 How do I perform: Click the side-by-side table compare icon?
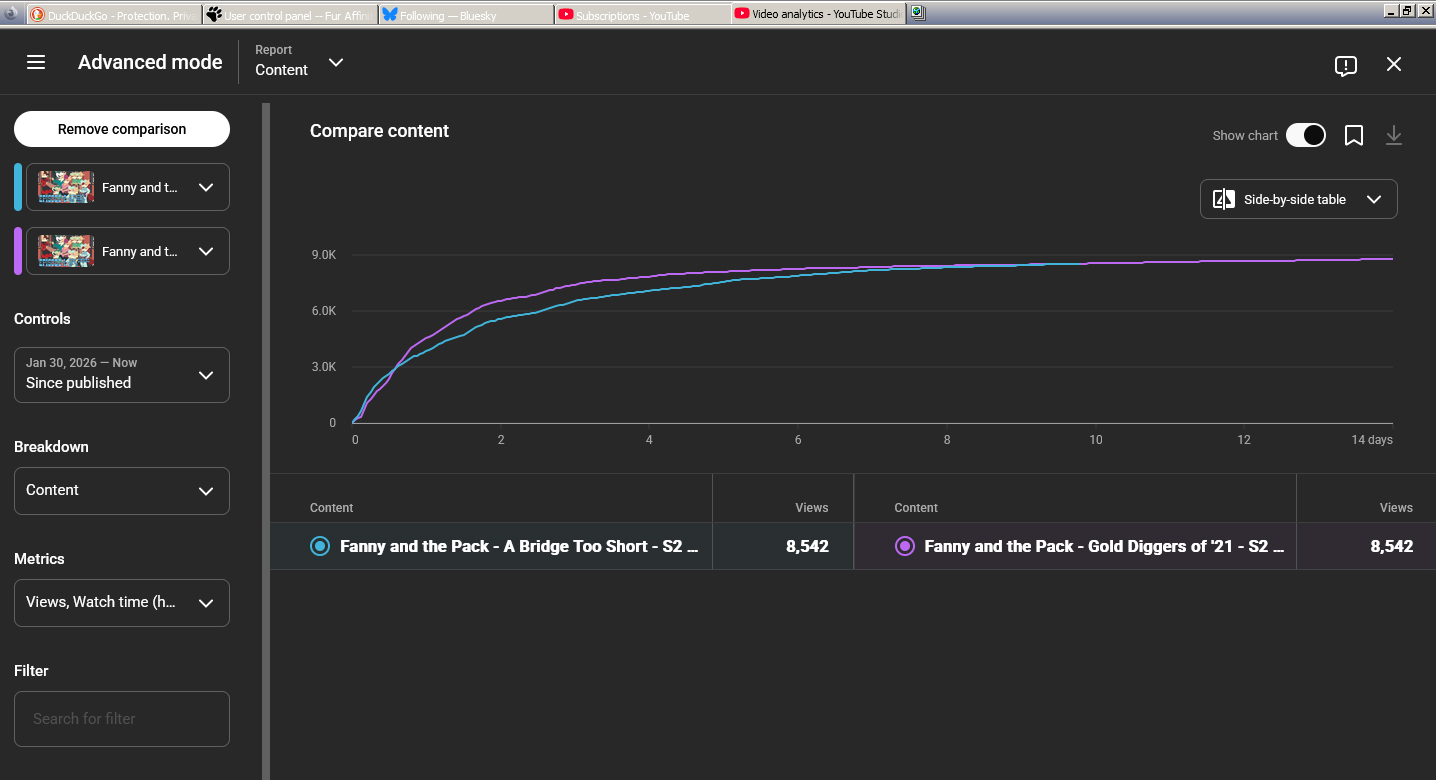[1223, 199]
